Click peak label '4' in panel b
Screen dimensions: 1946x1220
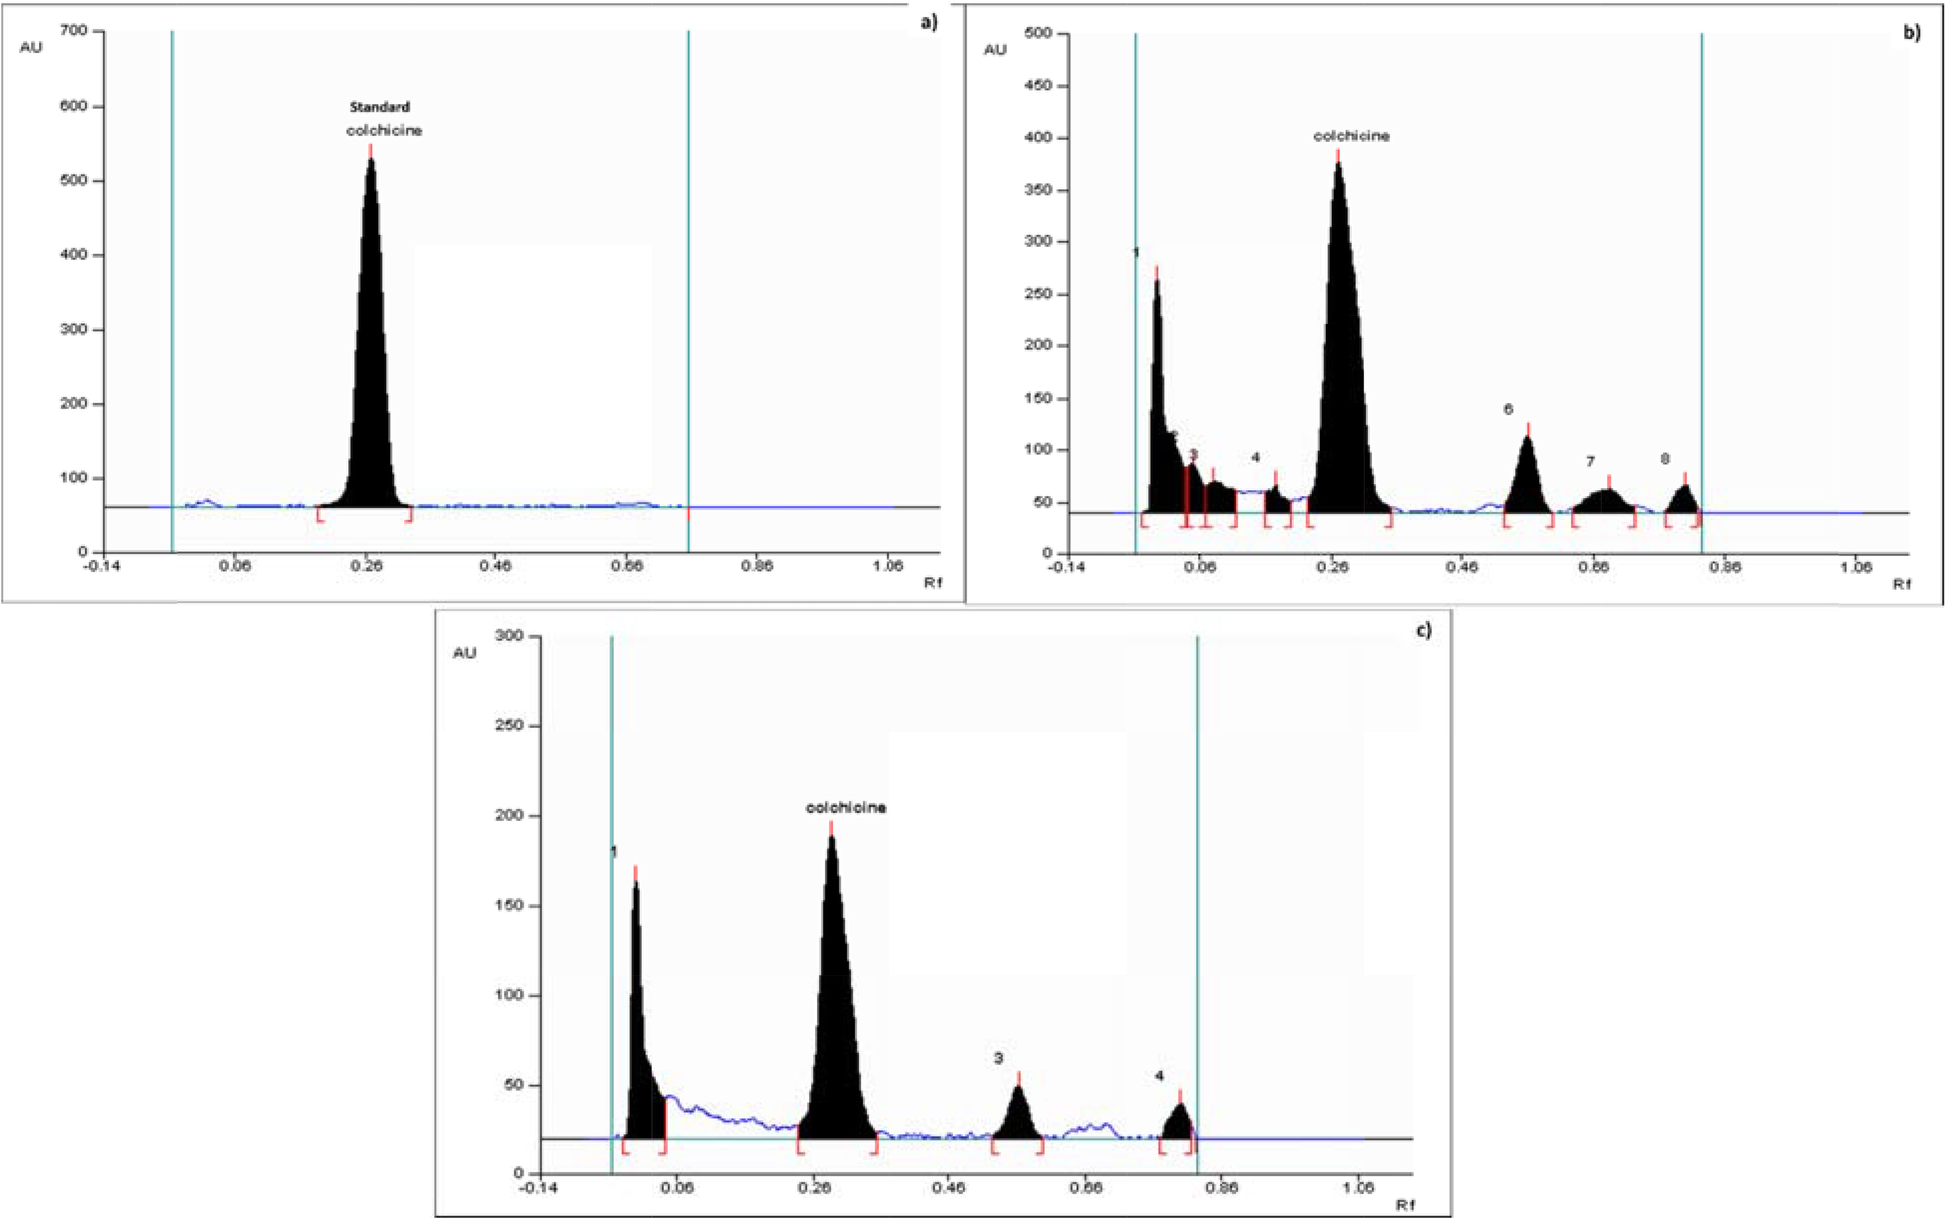[1255, 457]
